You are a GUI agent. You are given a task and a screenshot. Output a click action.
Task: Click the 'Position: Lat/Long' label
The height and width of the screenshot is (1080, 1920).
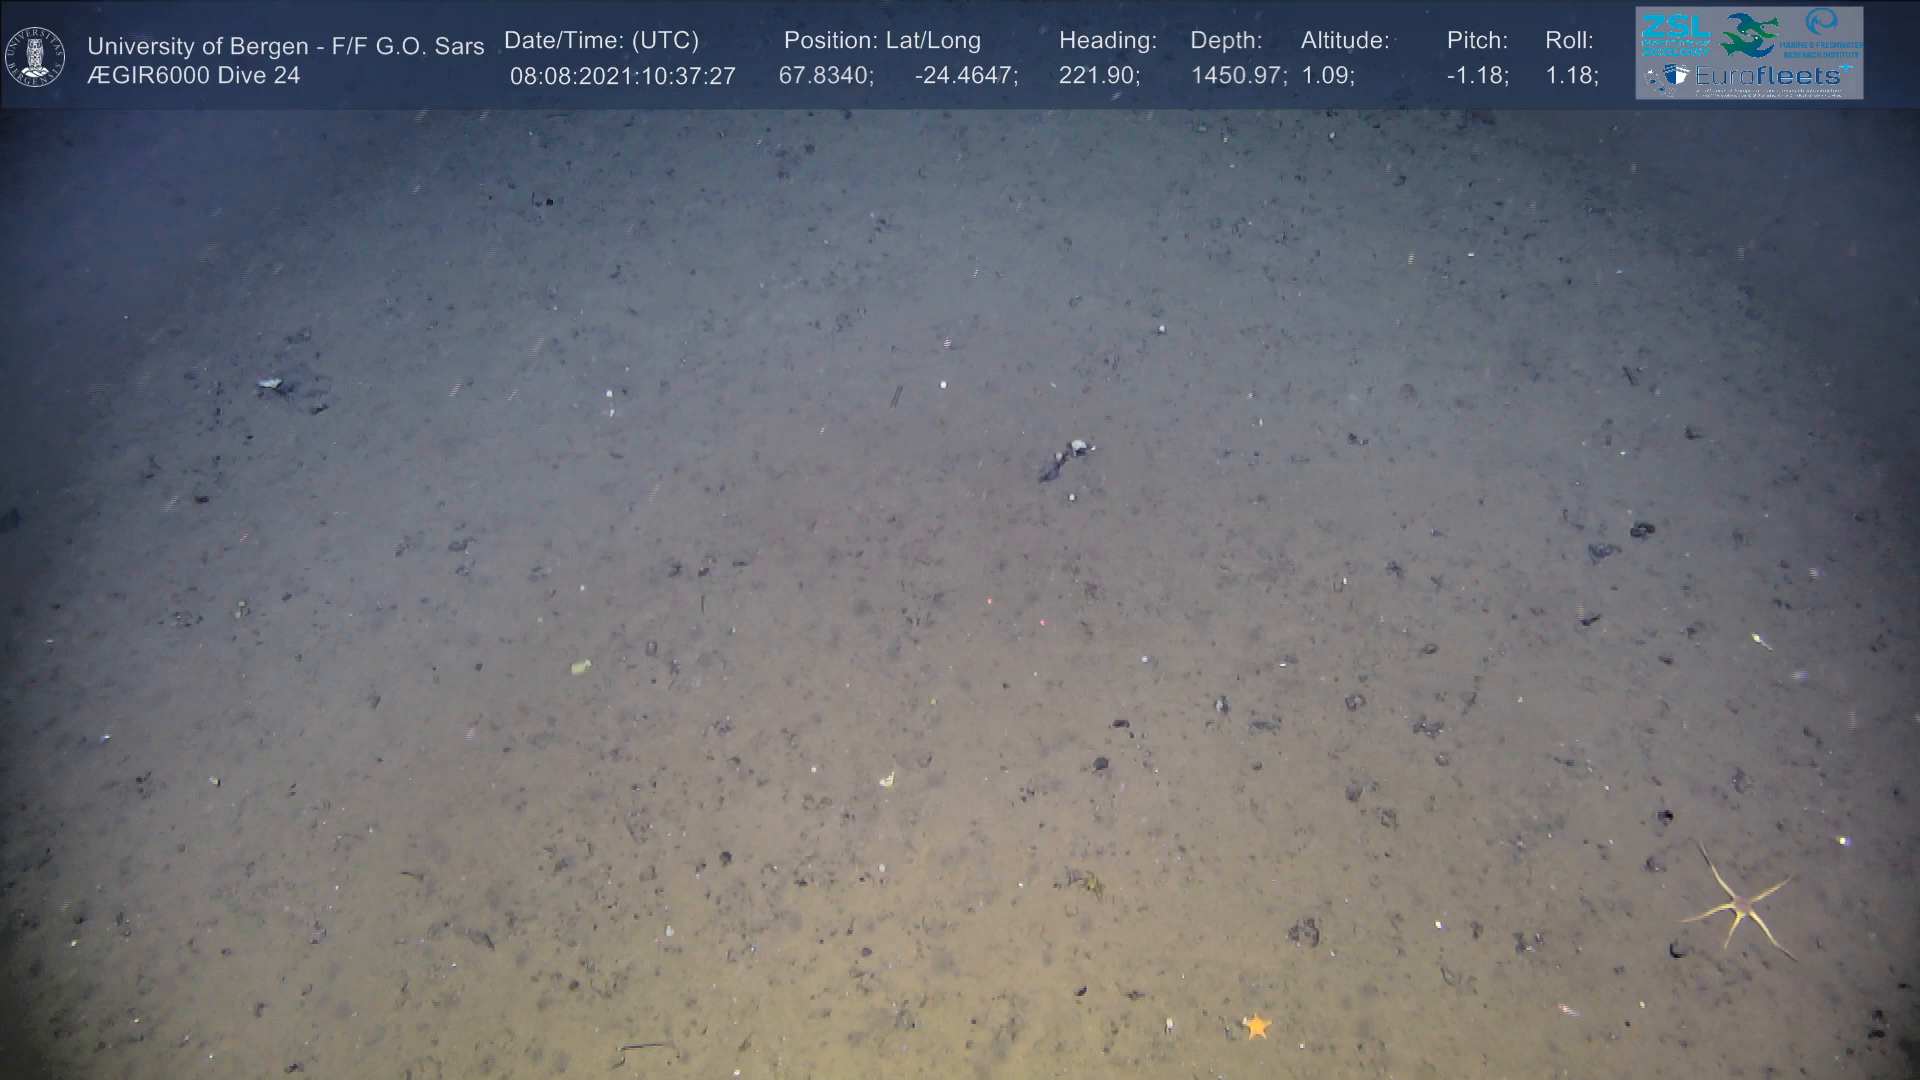[882, 40]
